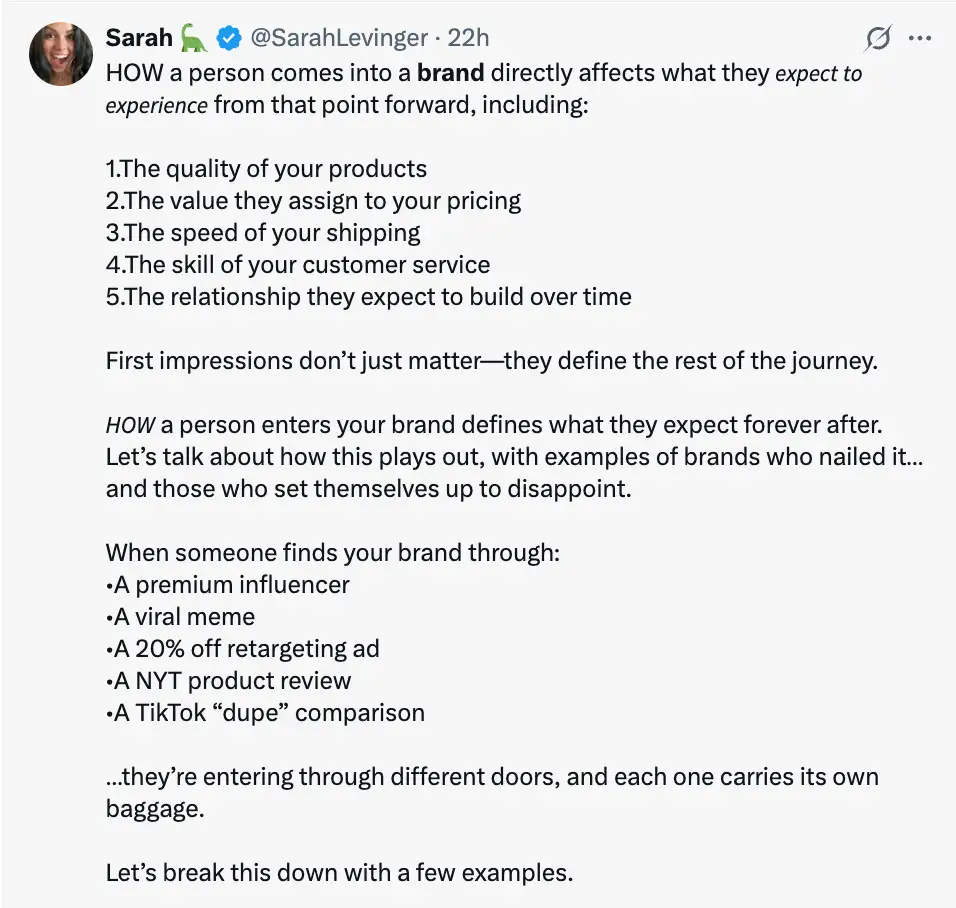
Task: Click the A NYT product review bullet
Action: click(x=228, y=681)
